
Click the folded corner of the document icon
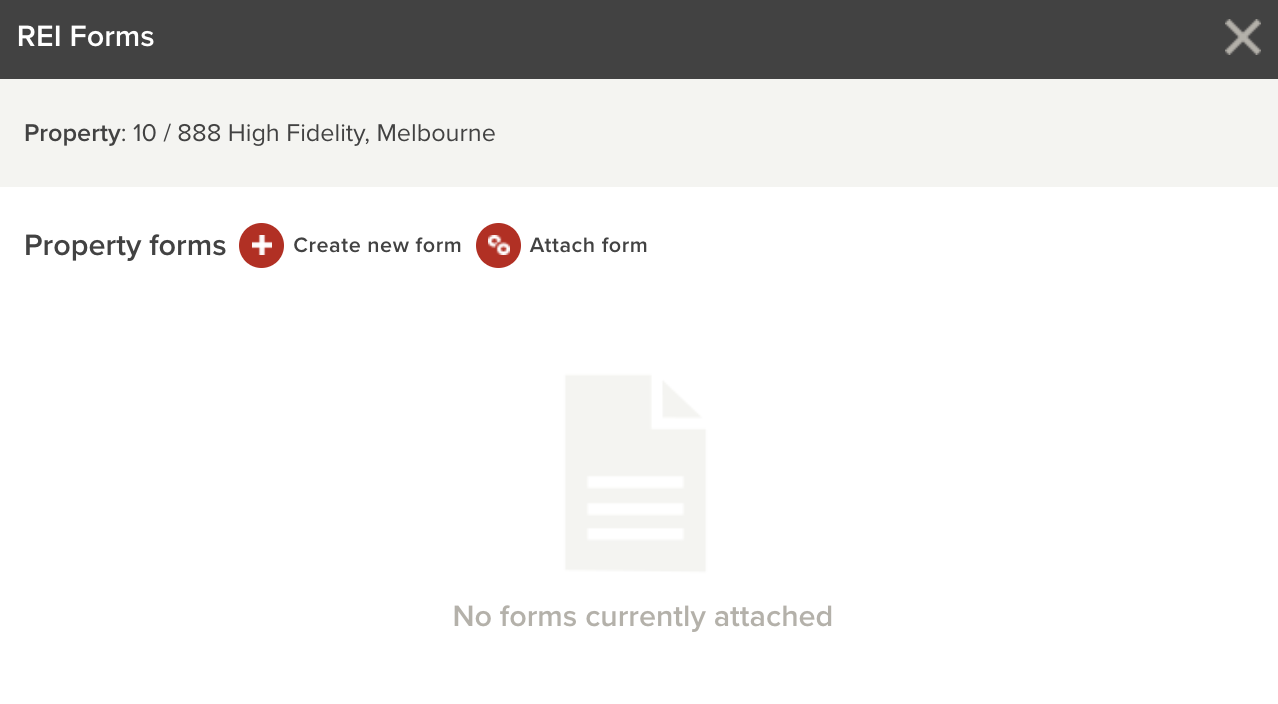click(x=681, y=400)
